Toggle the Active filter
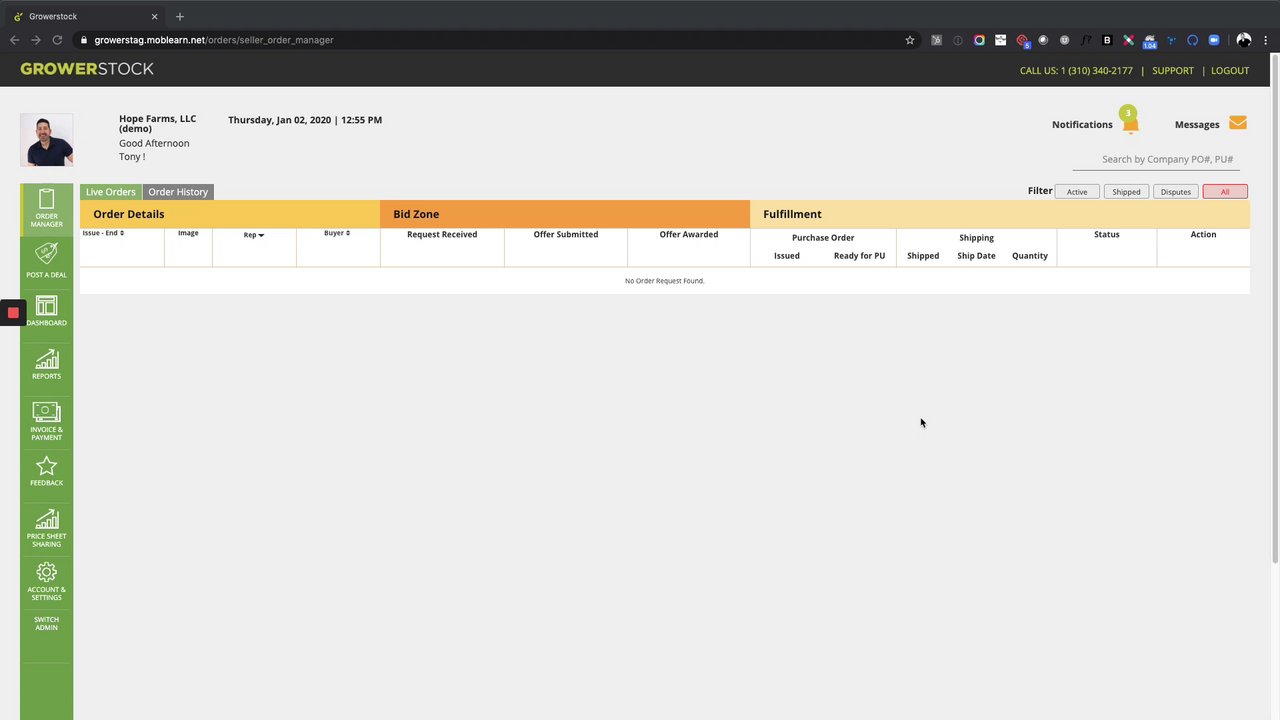This screenshot has width=1280, height=720. point(1077,192)
